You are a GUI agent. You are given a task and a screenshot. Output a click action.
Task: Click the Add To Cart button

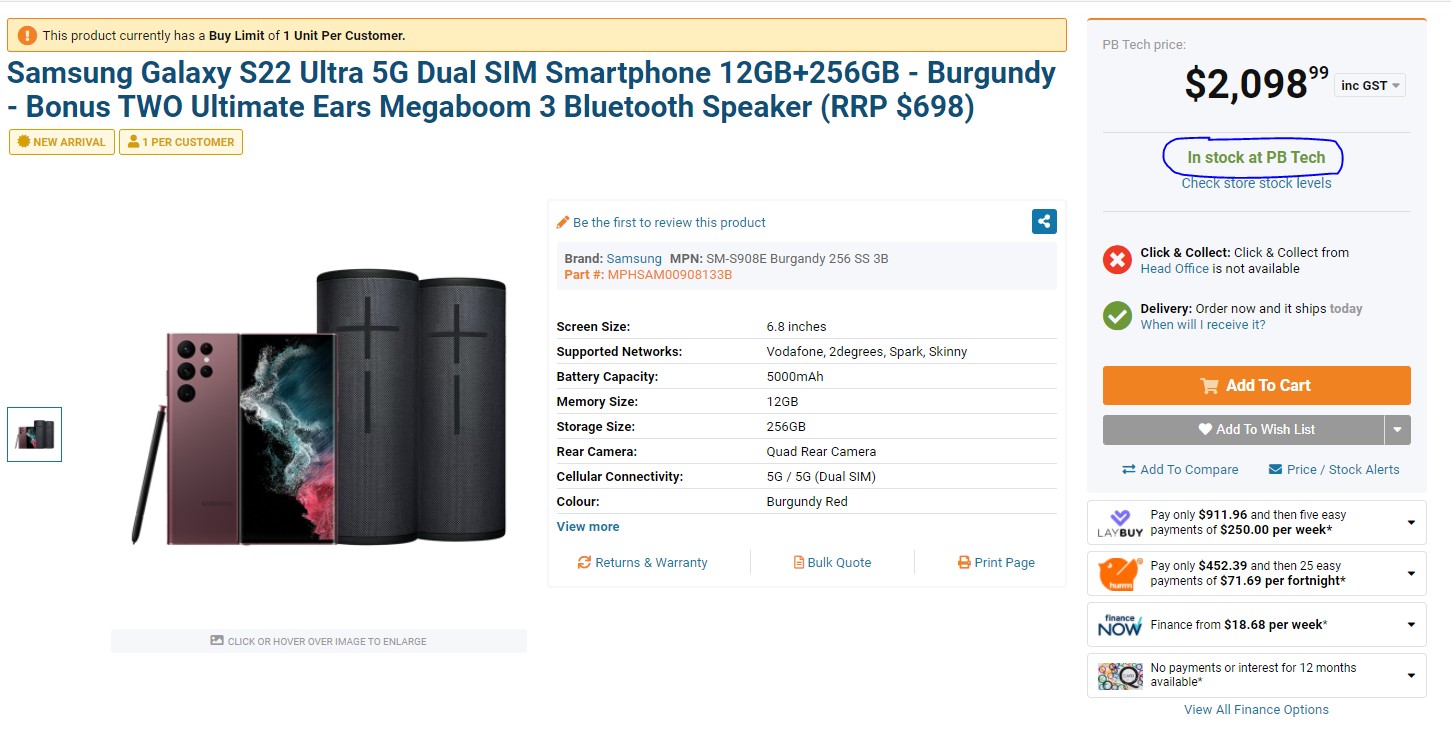1256,386
